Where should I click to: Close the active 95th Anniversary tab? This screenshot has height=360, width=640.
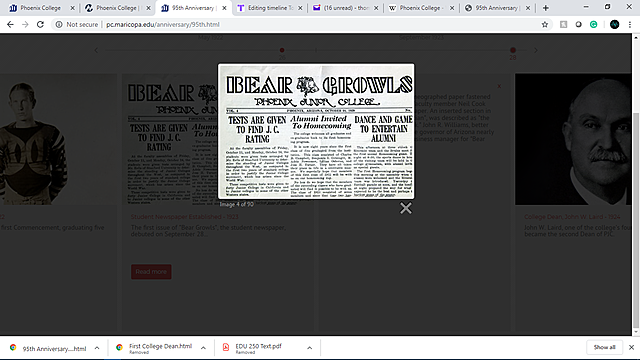coord(224,8)
